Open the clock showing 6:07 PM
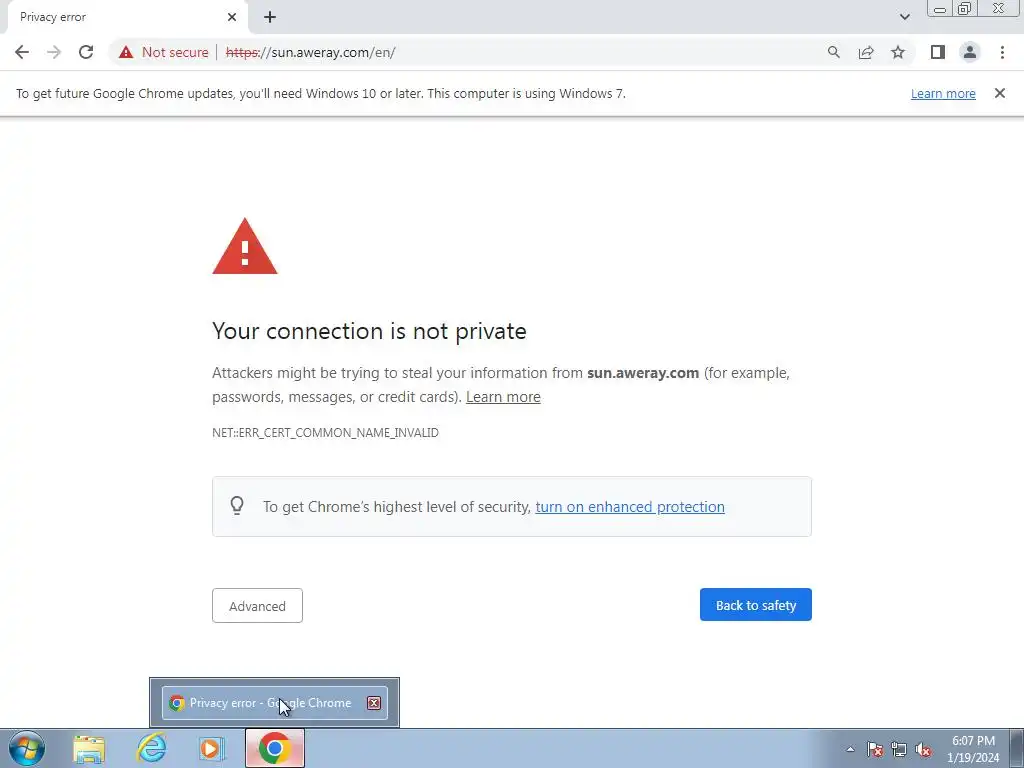 click(x=973, y=749)
